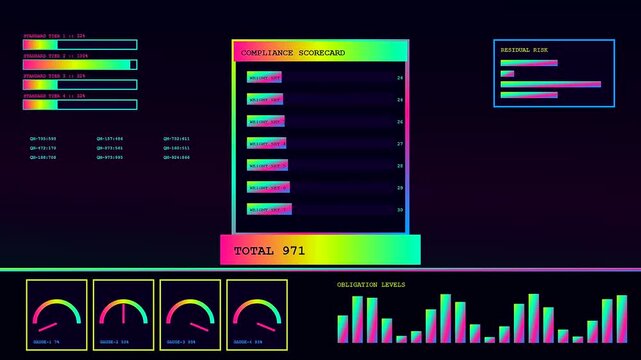Select the scorecard value 28
This screenshot has width=641, height=360.
(400, 166)
